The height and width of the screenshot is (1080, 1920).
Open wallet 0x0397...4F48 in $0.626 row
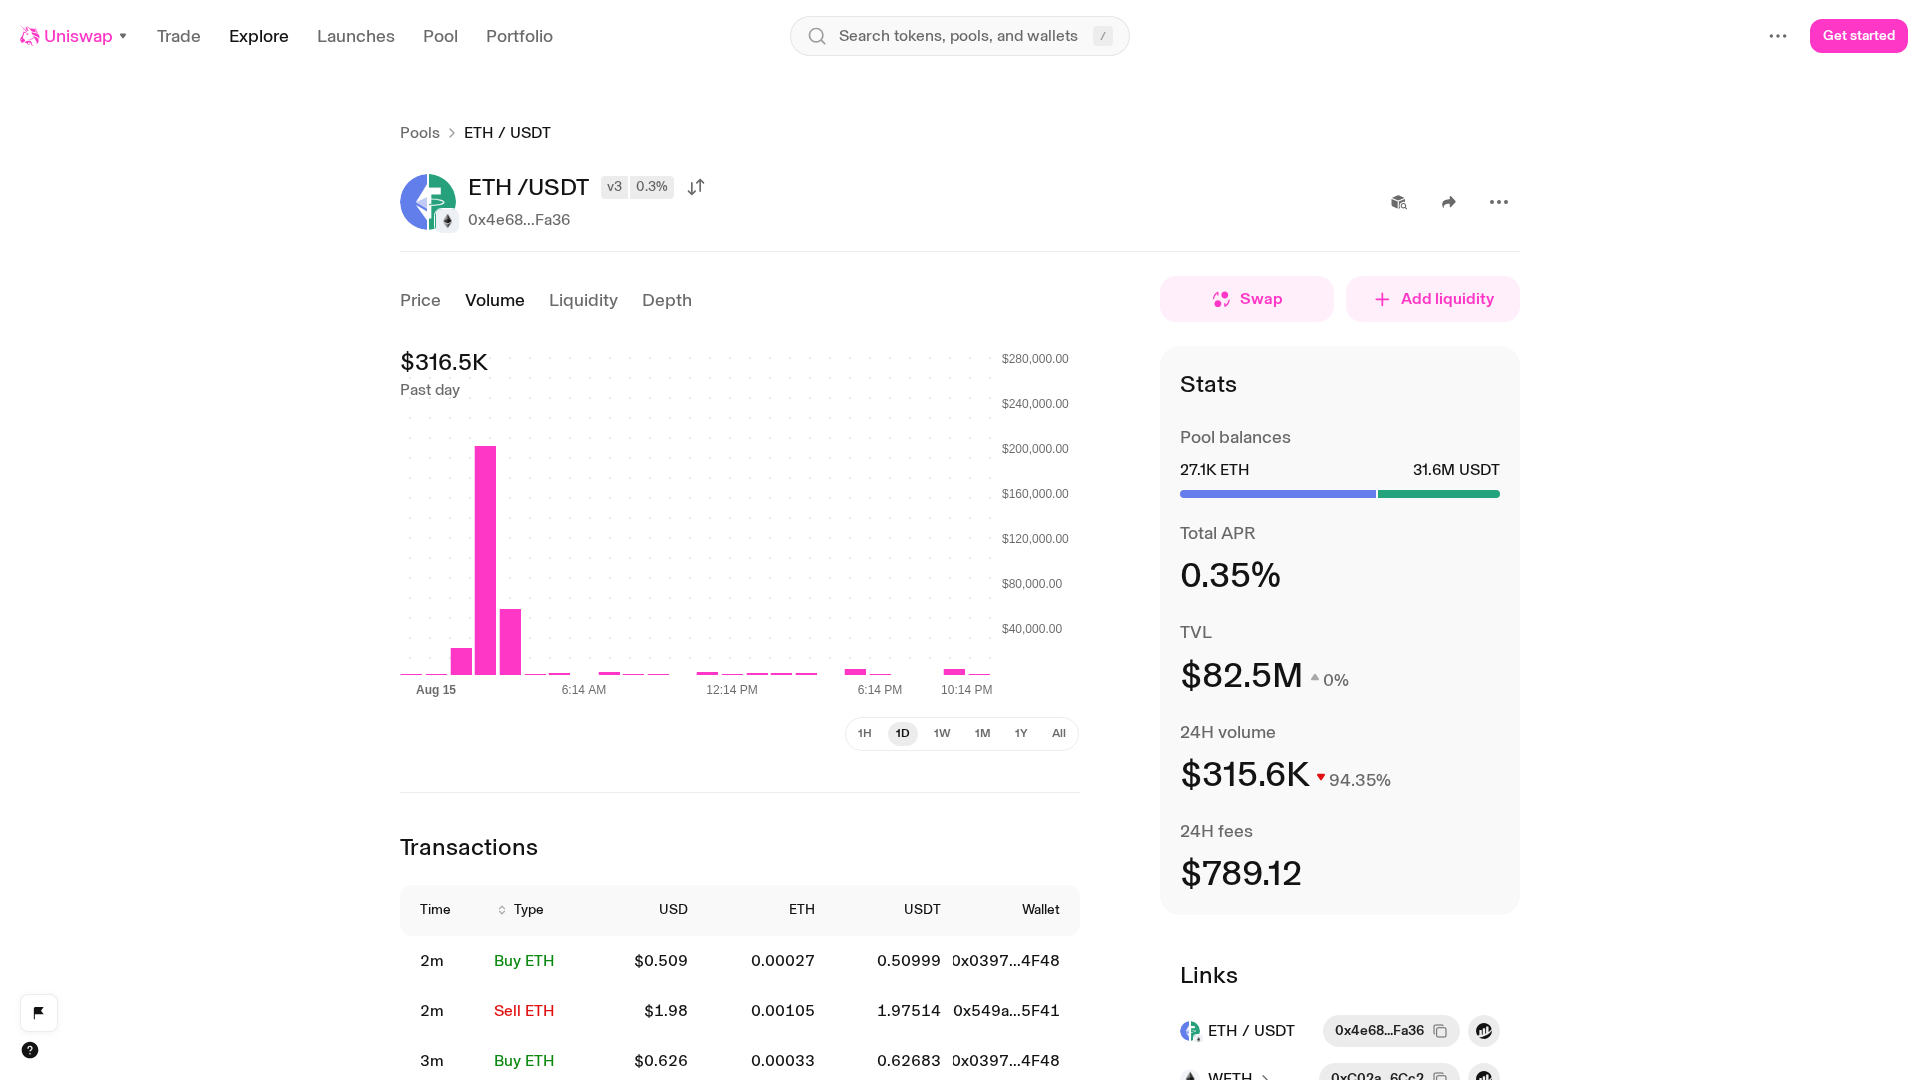1006,1061
